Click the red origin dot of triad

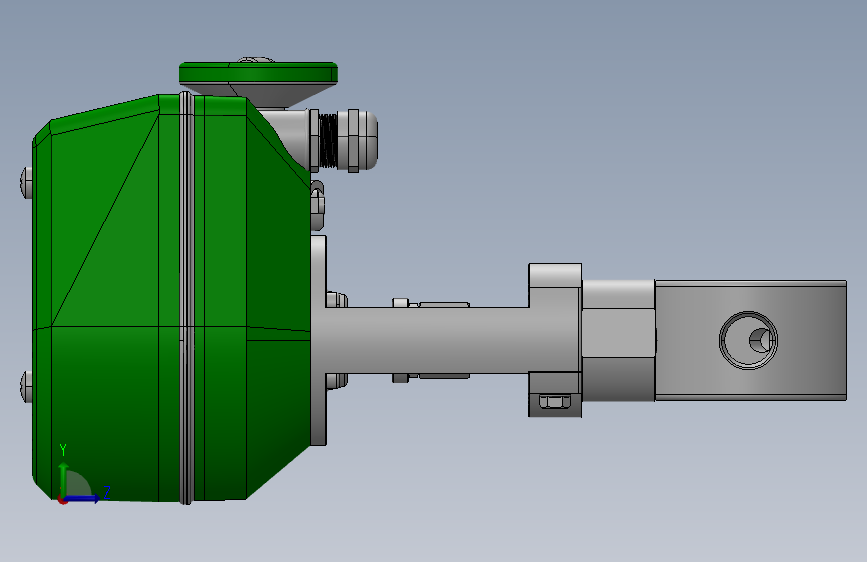coord(63,500)
